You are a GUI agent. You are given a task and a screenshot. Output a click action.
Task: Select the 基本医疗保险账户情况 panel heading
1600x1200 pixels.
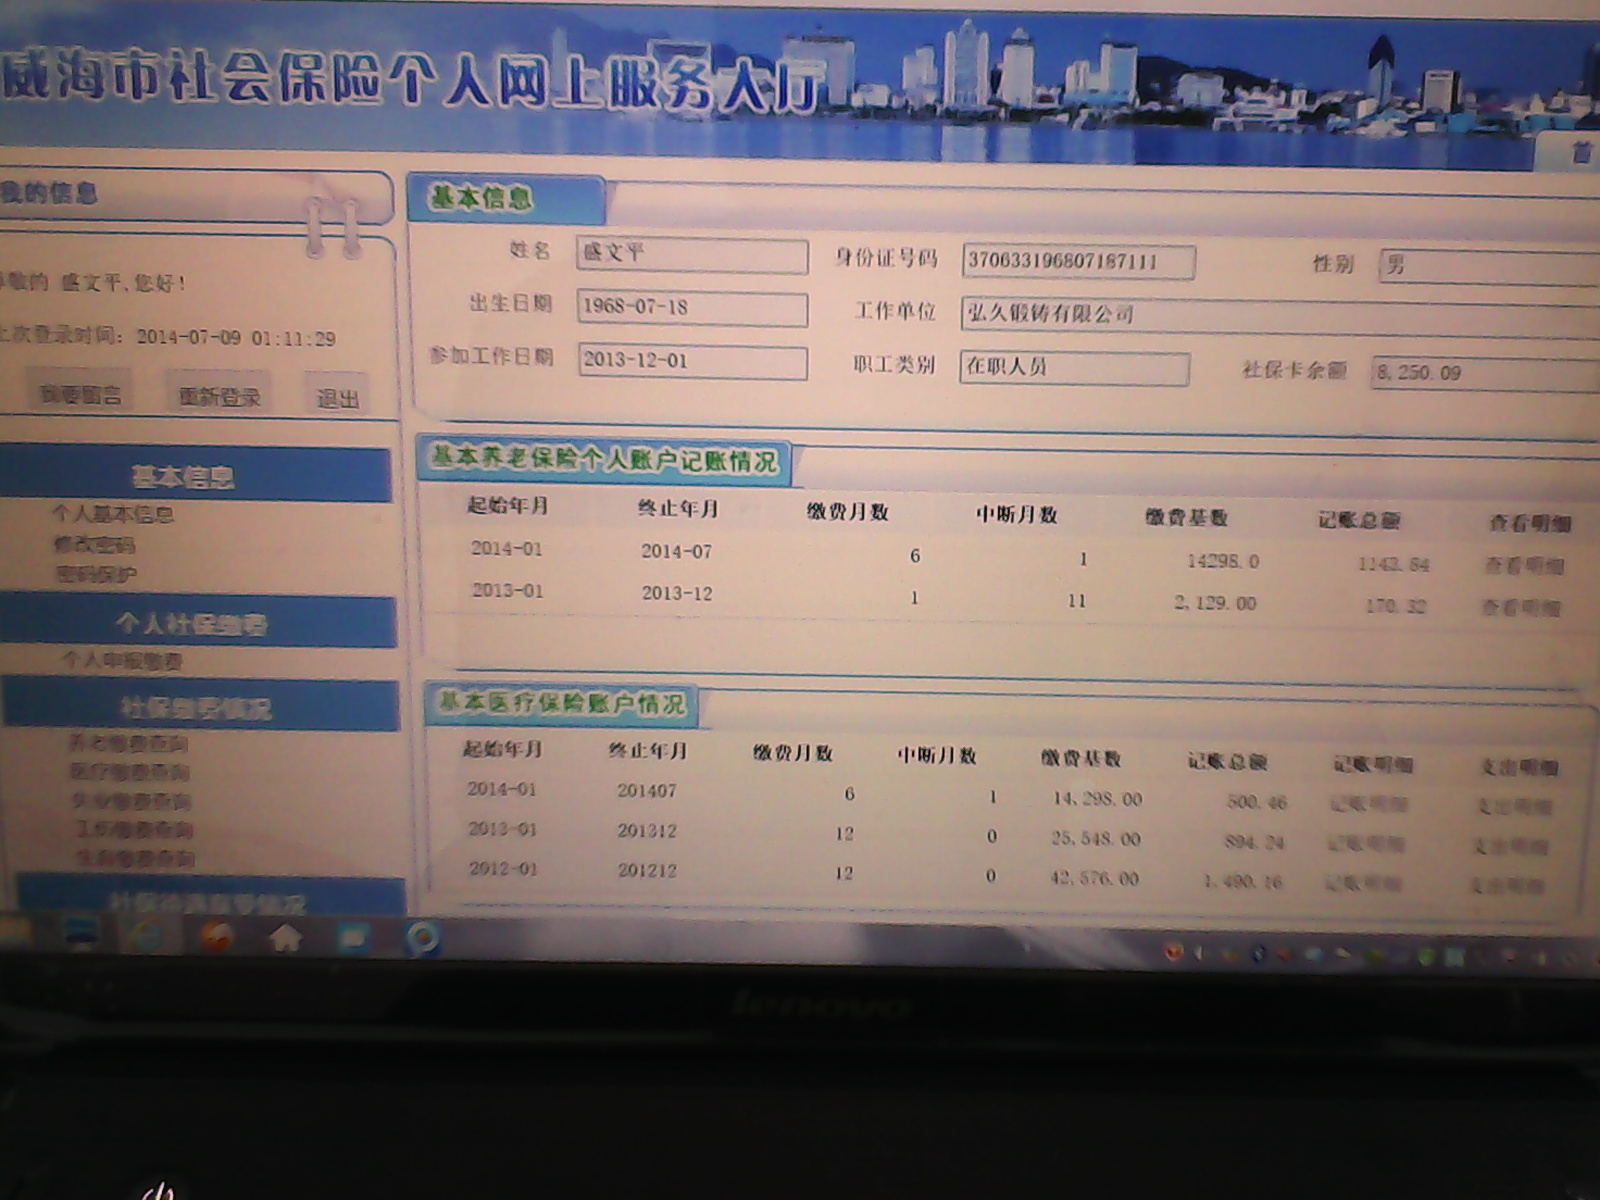(562, 704)
